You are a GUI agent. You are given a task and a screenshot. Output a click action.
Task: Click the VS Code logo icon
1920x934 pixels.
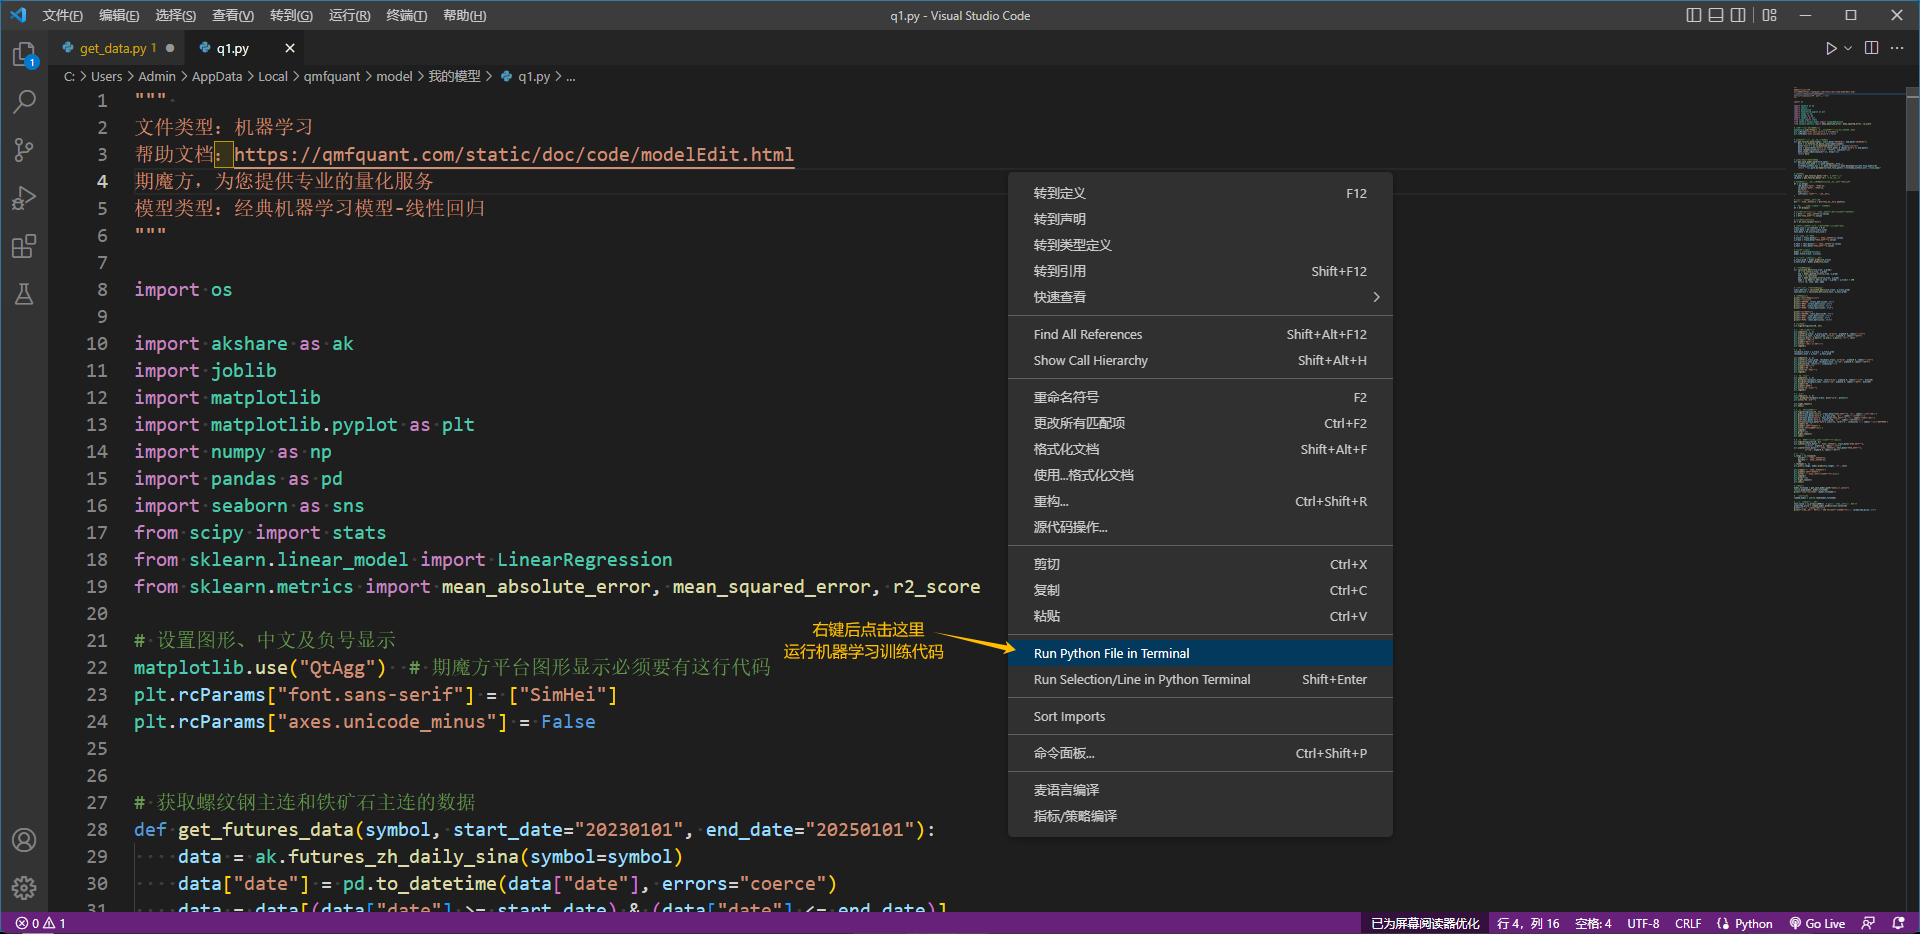click(x=18, y=15)
